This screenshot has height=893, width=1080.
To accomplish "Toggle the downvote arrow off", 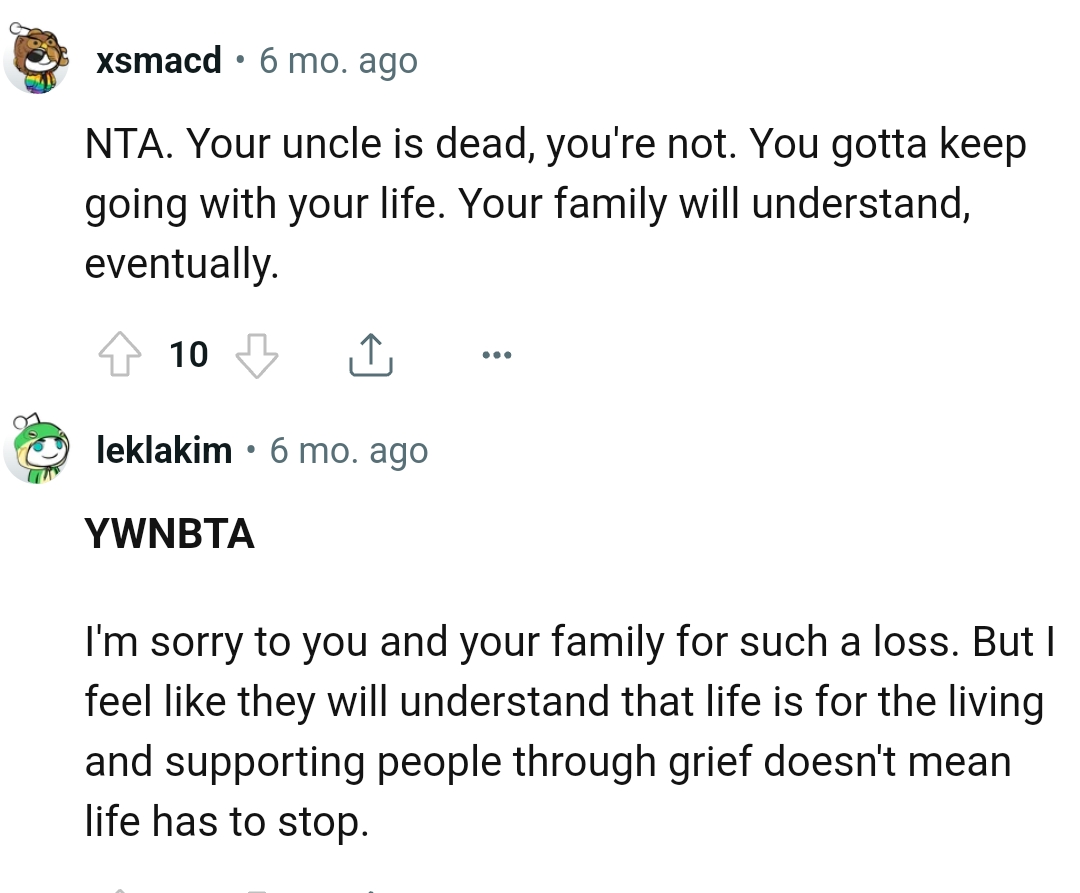I will (x=256, y=354).
